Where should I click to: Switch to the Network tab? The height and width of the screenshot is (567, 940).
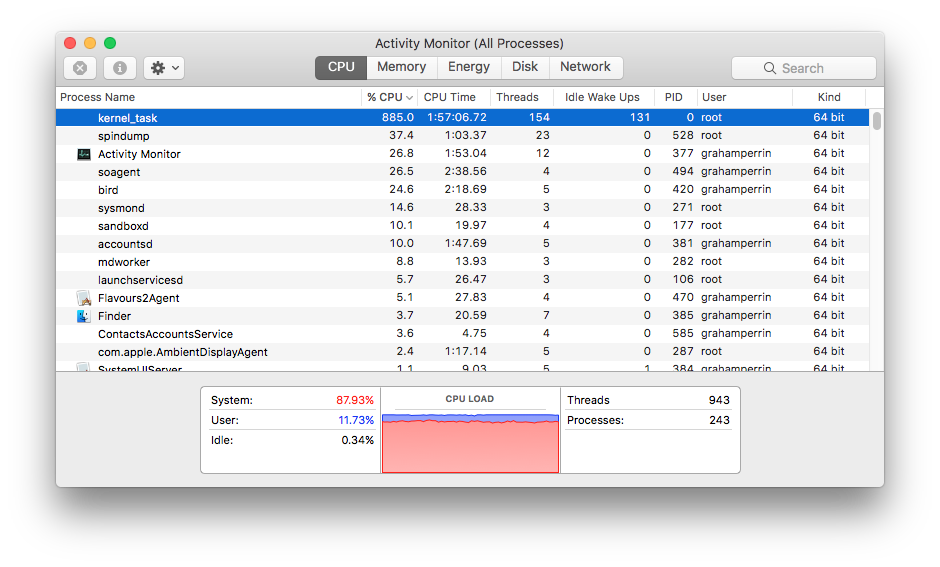pyautogui.click(x=586, y=67)
